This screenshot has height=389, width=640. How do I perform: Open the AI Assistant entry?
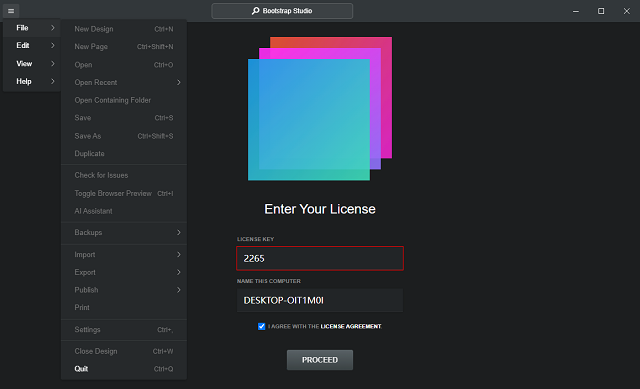[124, 211]
